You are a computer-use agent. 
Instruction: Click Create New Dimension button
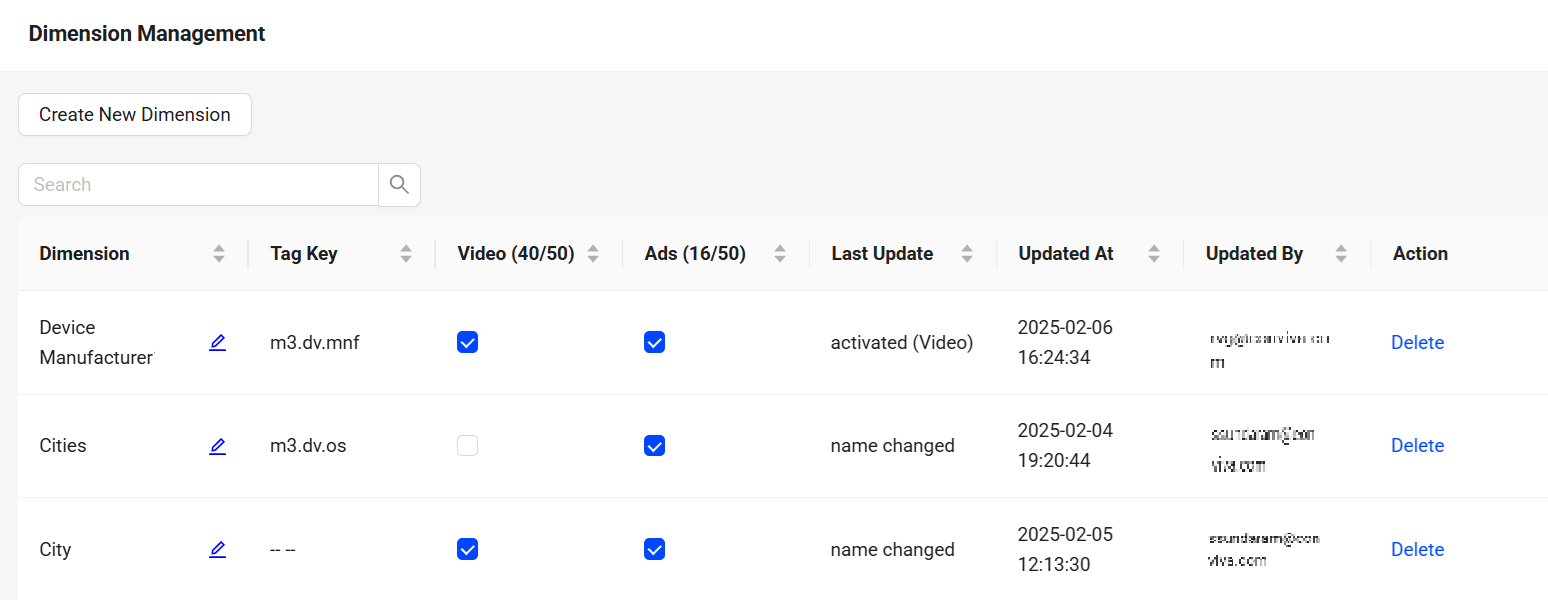(135, 115)
